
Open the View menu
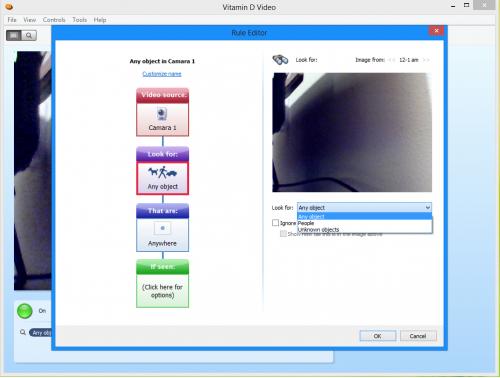29,20
